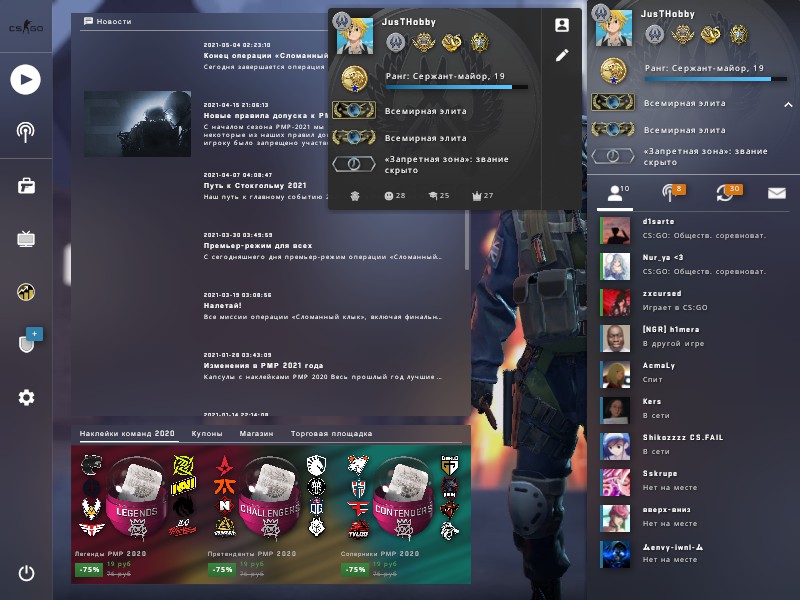This screenshot has width=800, height=600.
Task: Click the Fnatic team sticker logo
Action: (224, 486)
